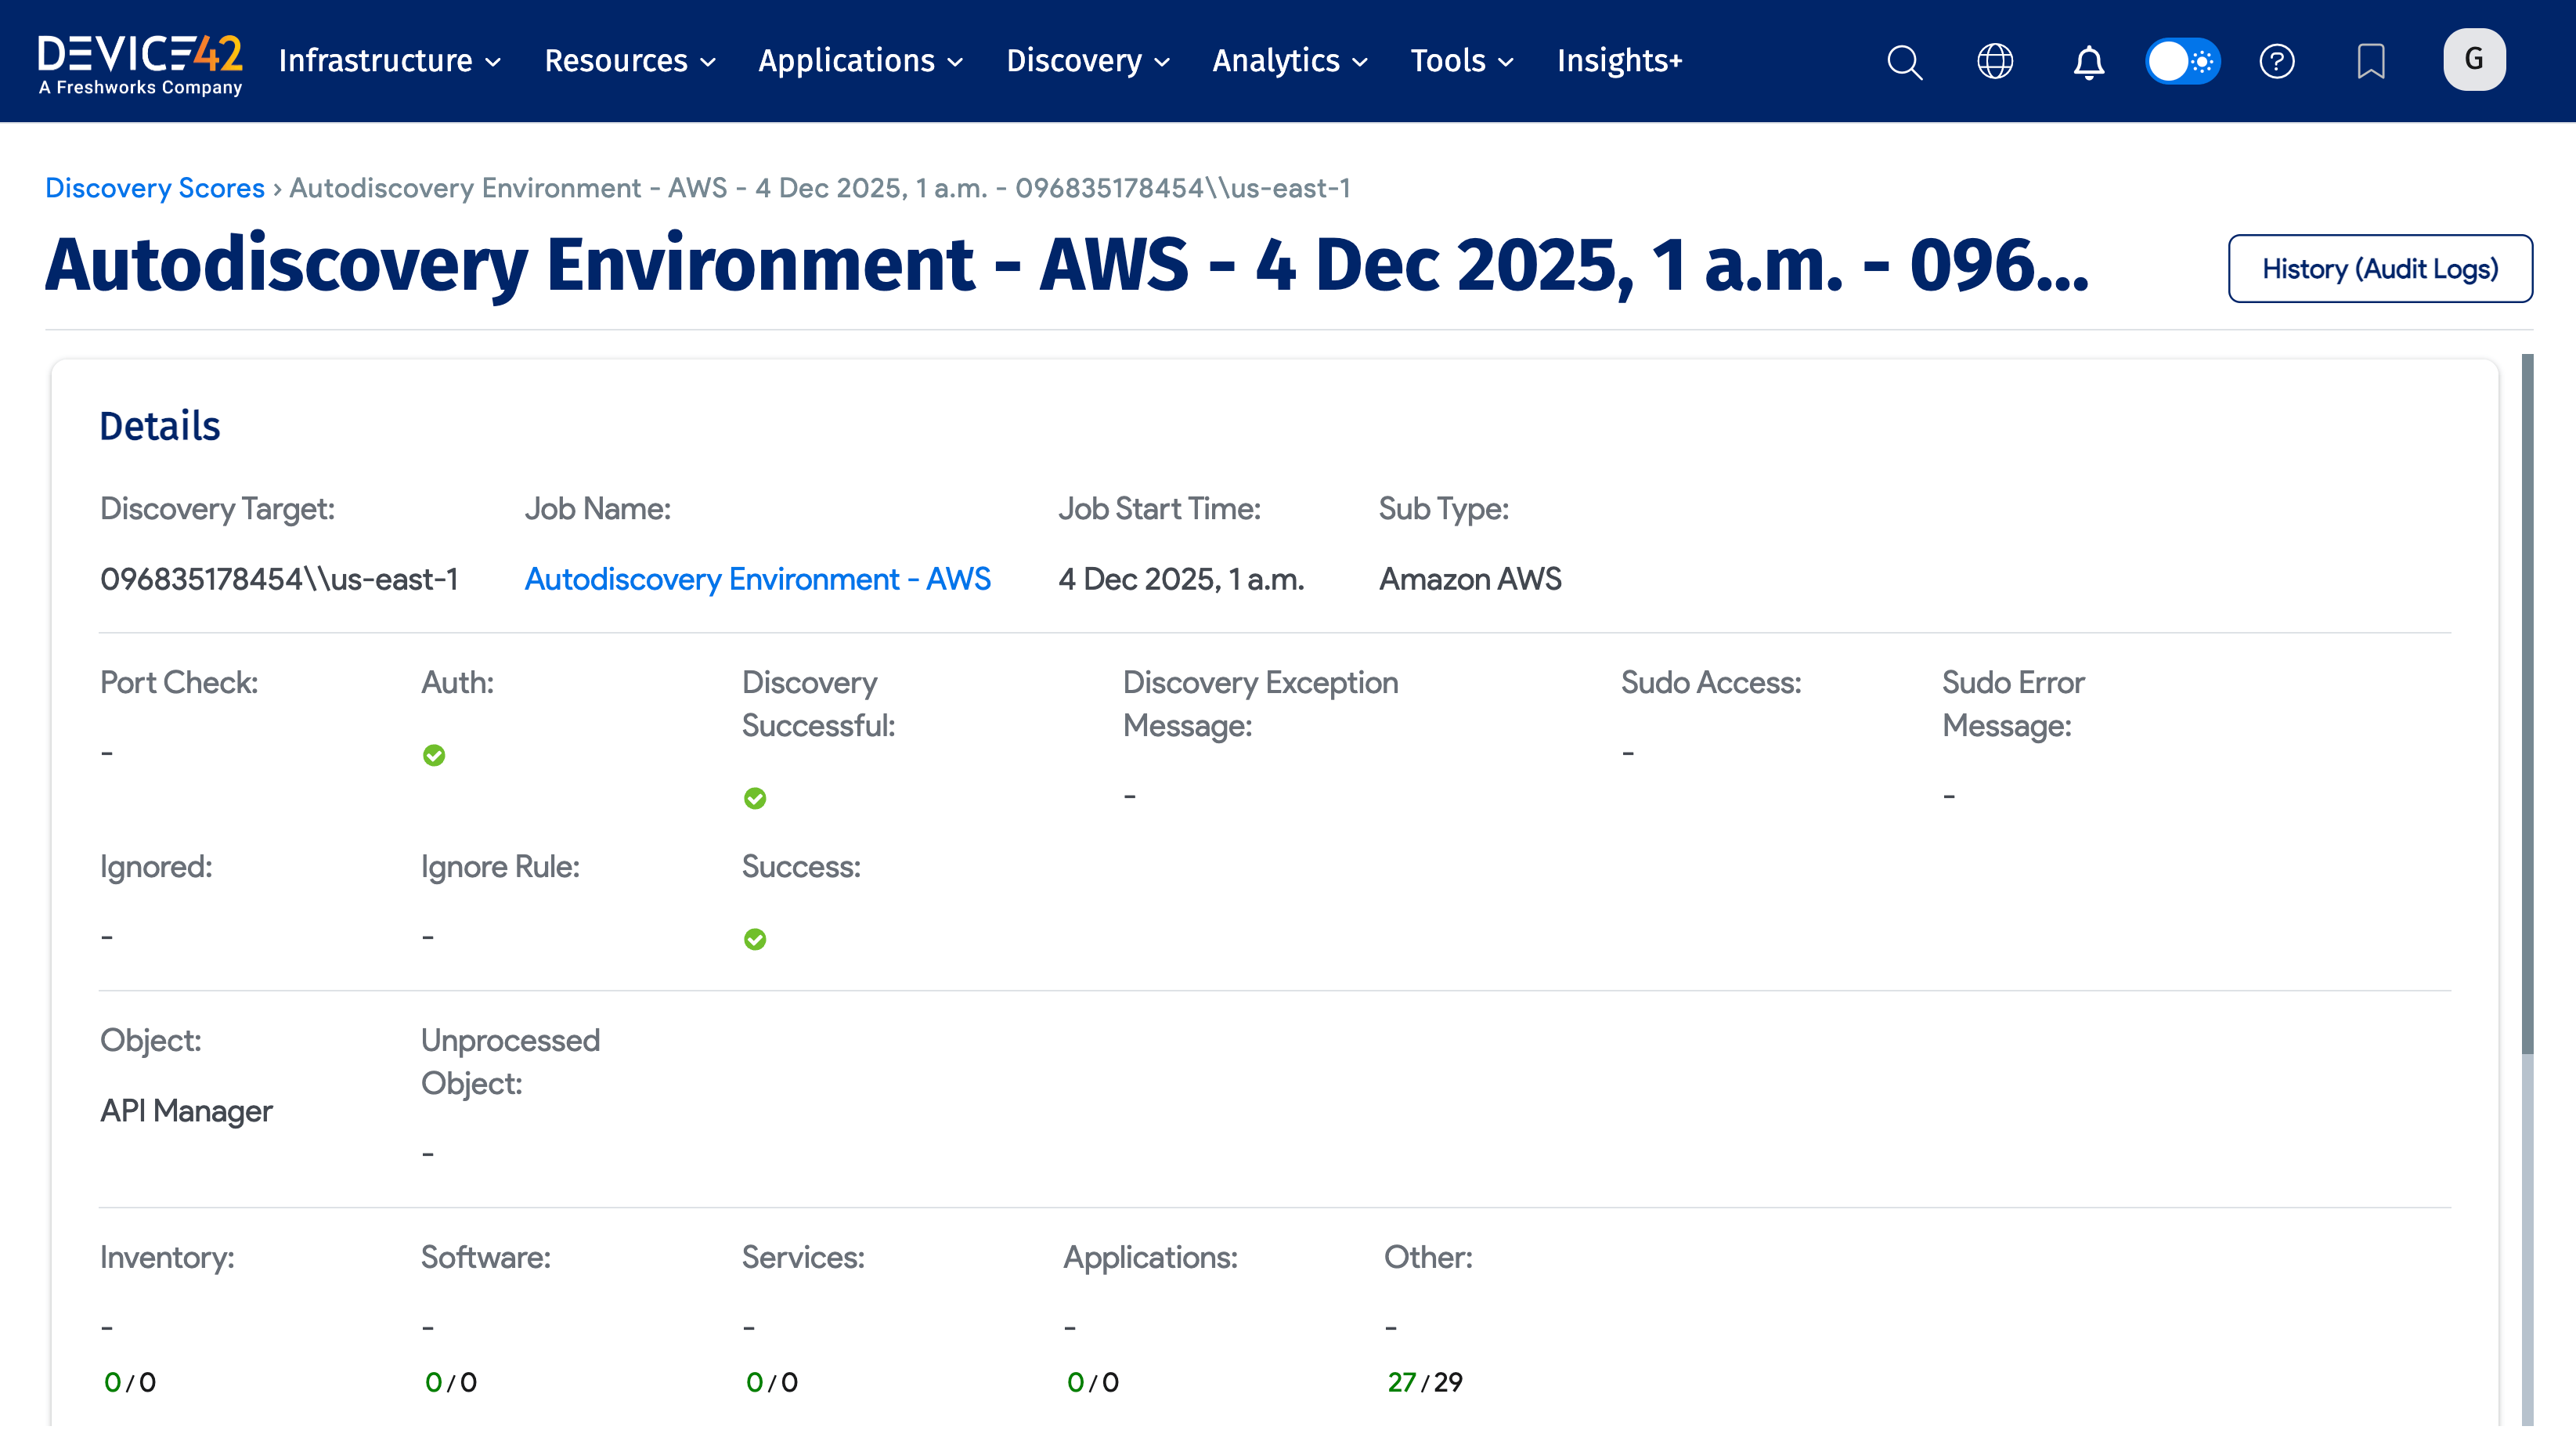
Task: Click the globe language icon
Action: click(1995, 61)
